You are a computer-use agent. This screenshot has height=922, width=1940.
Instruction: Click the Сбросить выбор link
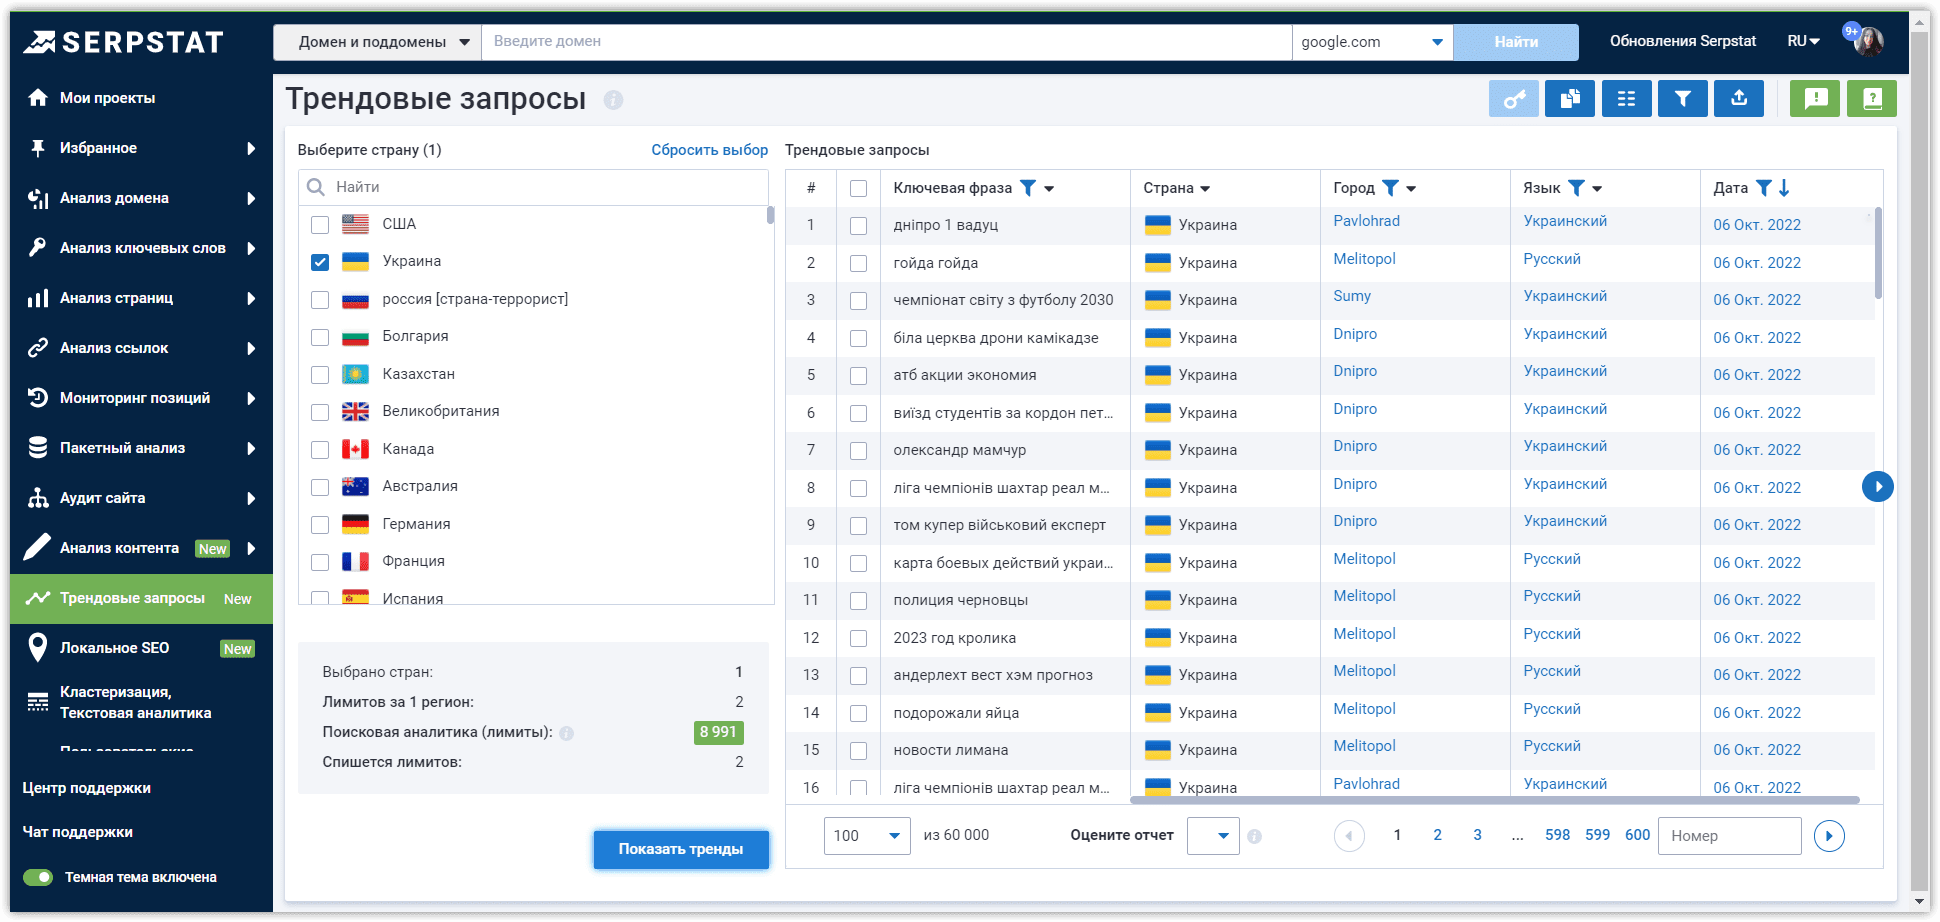(x=710, y=150)
